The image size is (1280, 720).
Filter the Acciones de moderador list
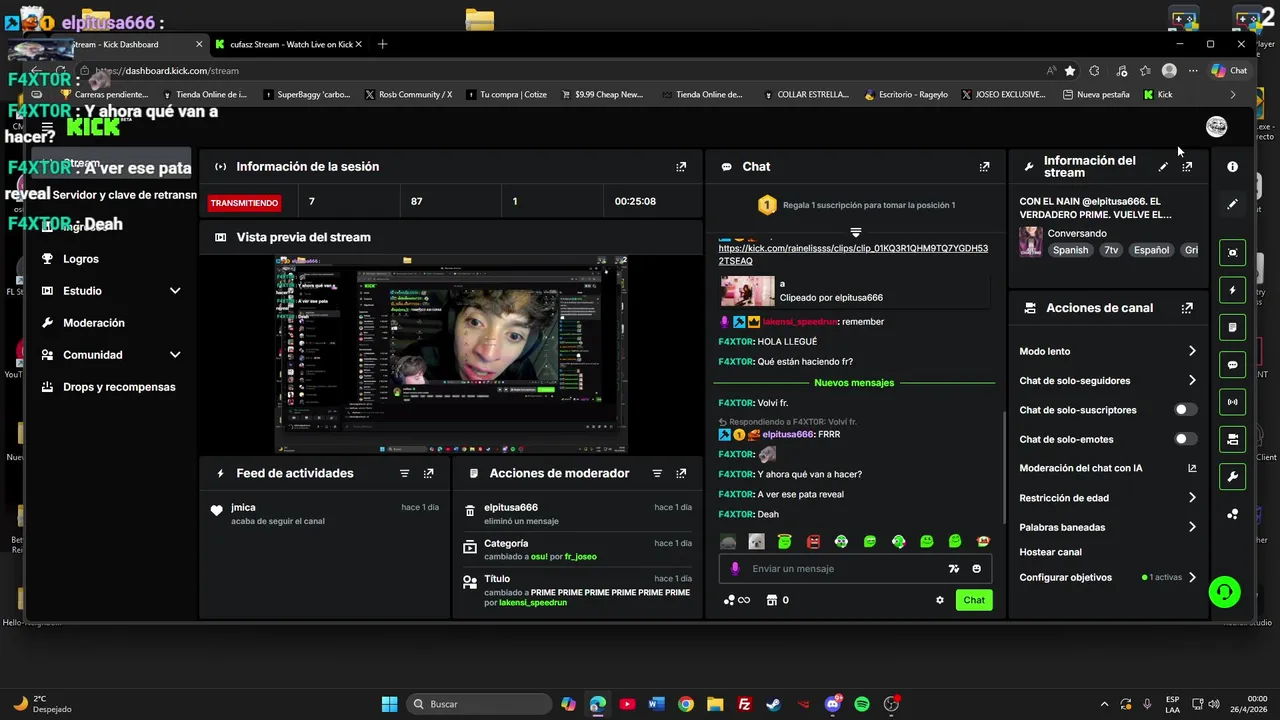pos(657,473)
